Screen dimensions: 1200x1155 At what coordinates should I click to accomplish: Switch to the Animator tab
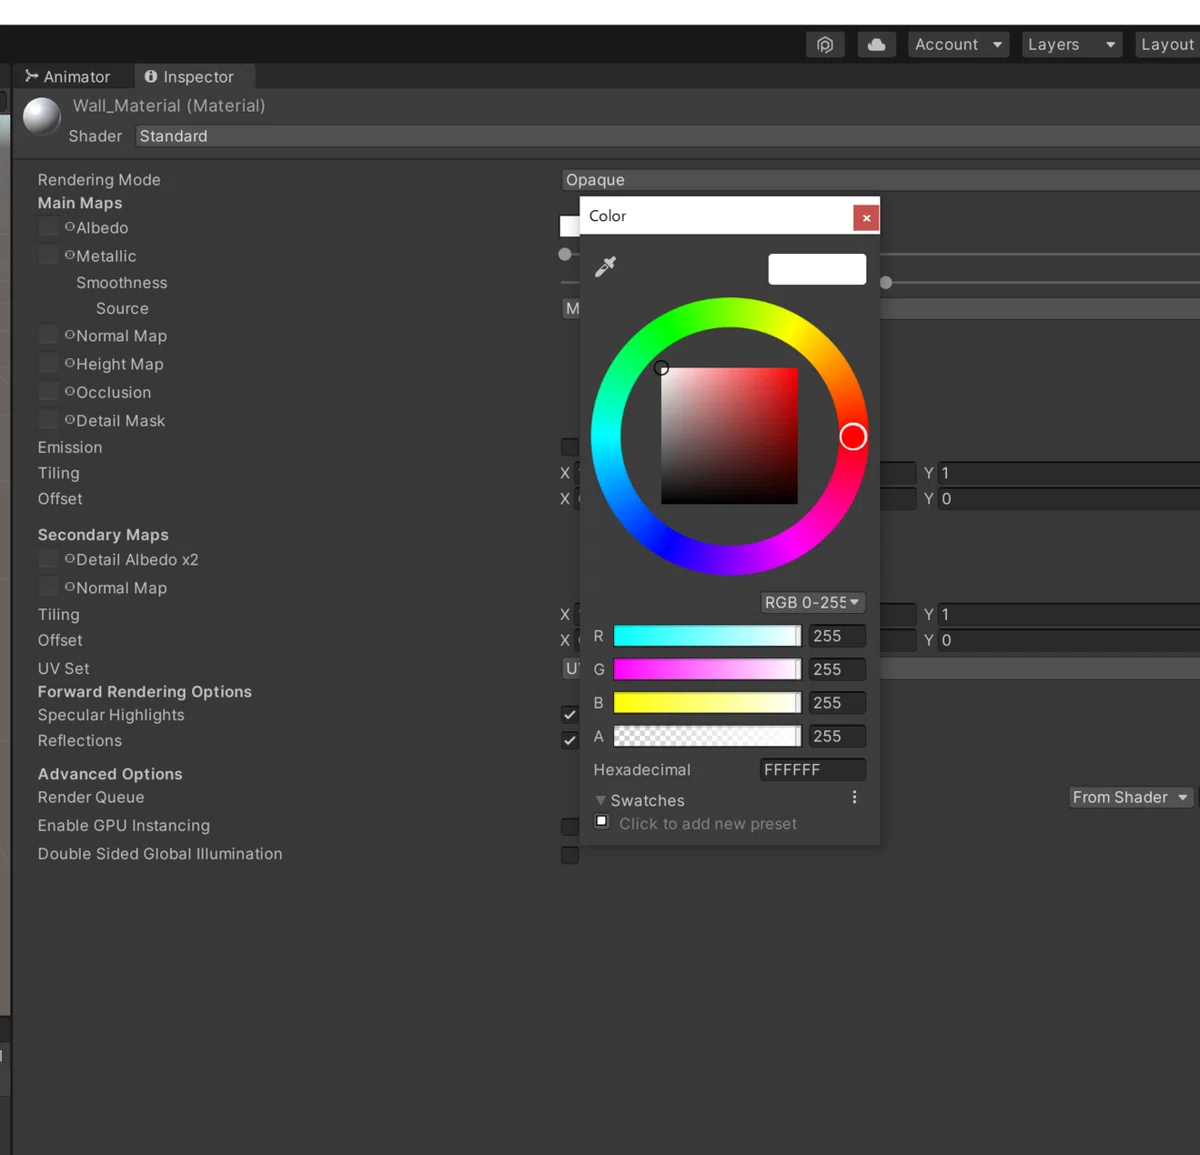[68, 77]
